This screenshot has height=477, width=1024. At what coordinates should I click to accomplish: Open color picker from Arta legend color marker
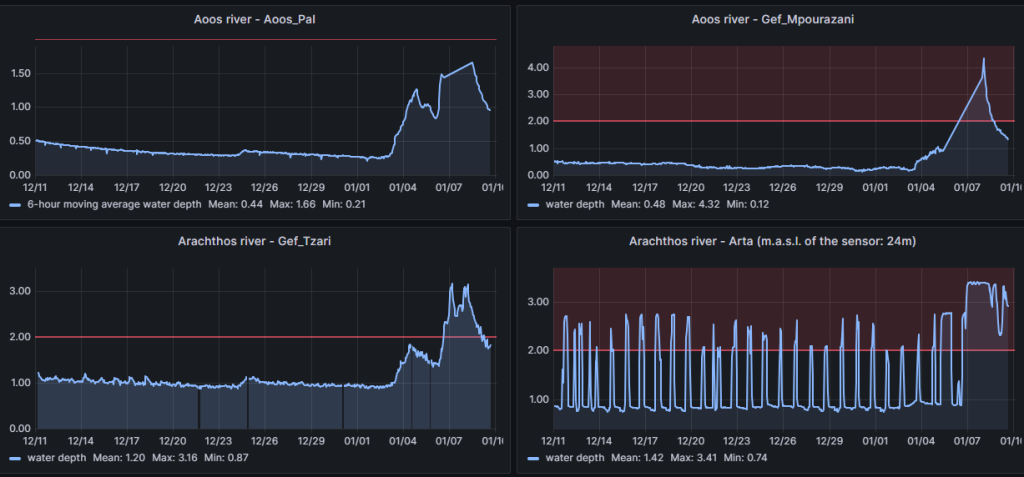(x=532, y=457)
